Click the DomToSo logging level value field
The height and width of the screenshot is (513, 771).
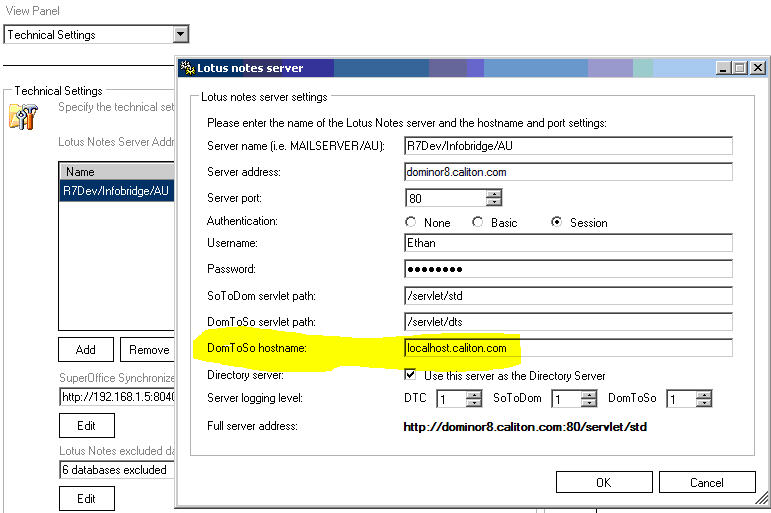(x=682, y=399)
